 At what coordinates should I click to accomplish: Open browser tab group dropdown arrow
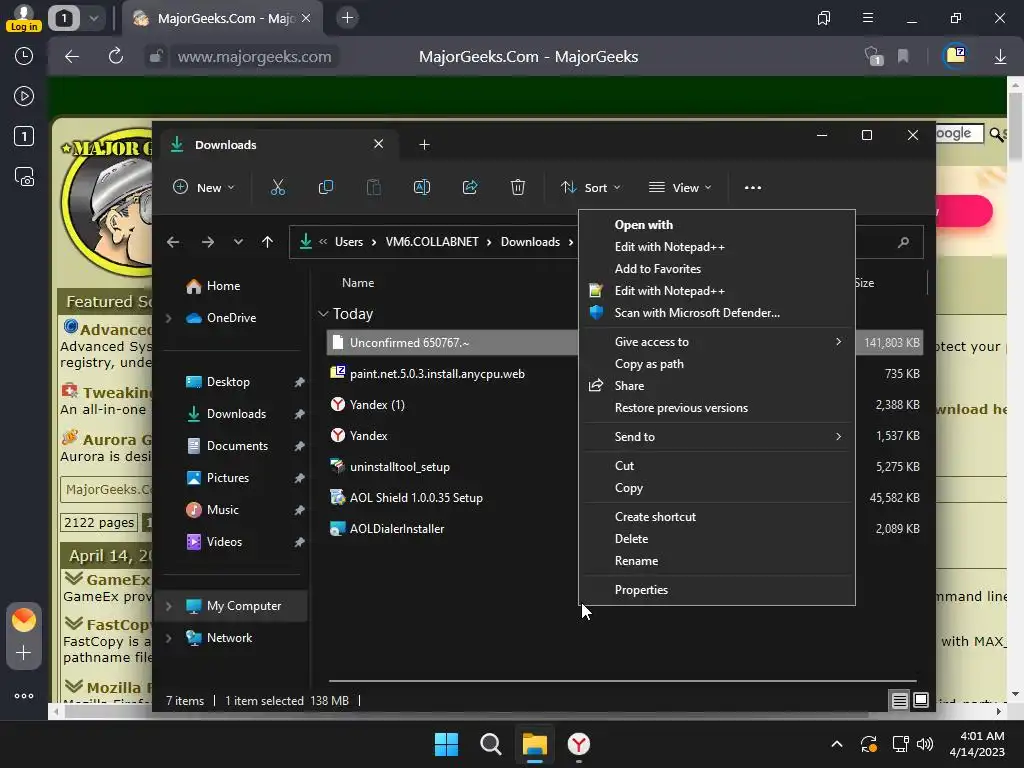coord(94,18)
